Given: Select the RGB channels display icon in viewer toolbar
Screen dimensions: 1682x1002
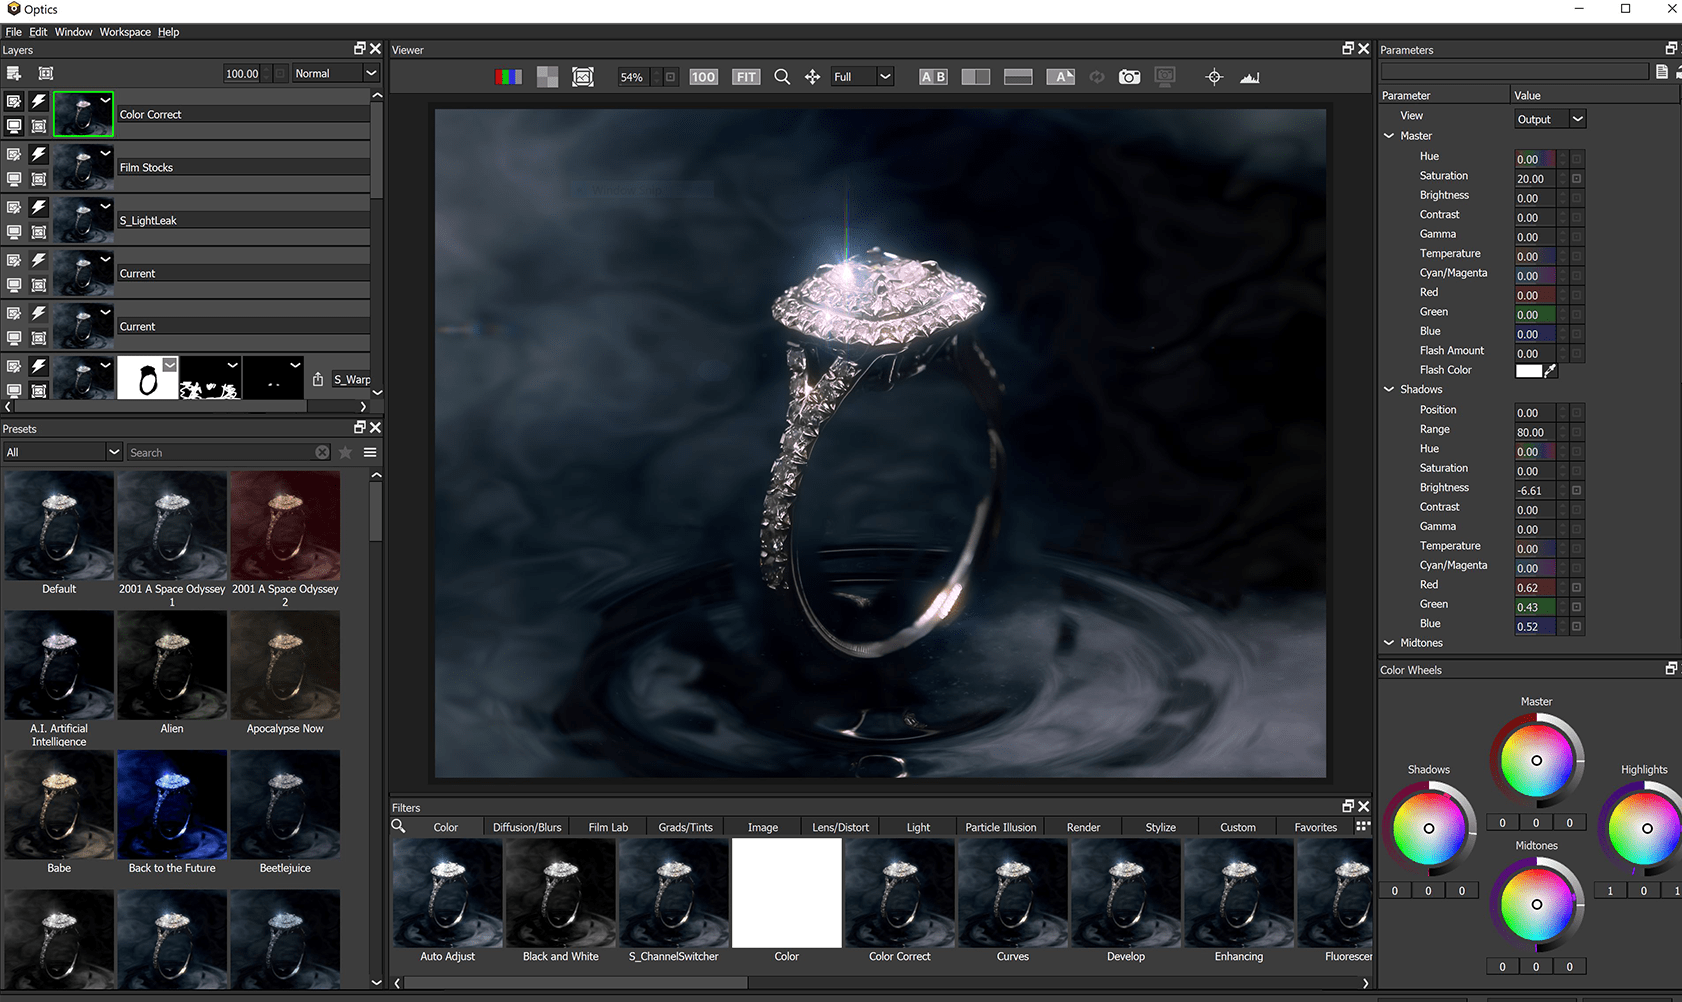Looking at the screenshot, I should click(x=508, y=76).
